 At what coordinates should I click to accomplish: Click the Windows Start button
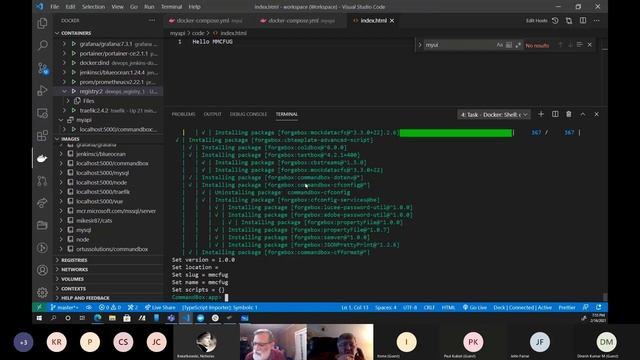pos(39,318)
